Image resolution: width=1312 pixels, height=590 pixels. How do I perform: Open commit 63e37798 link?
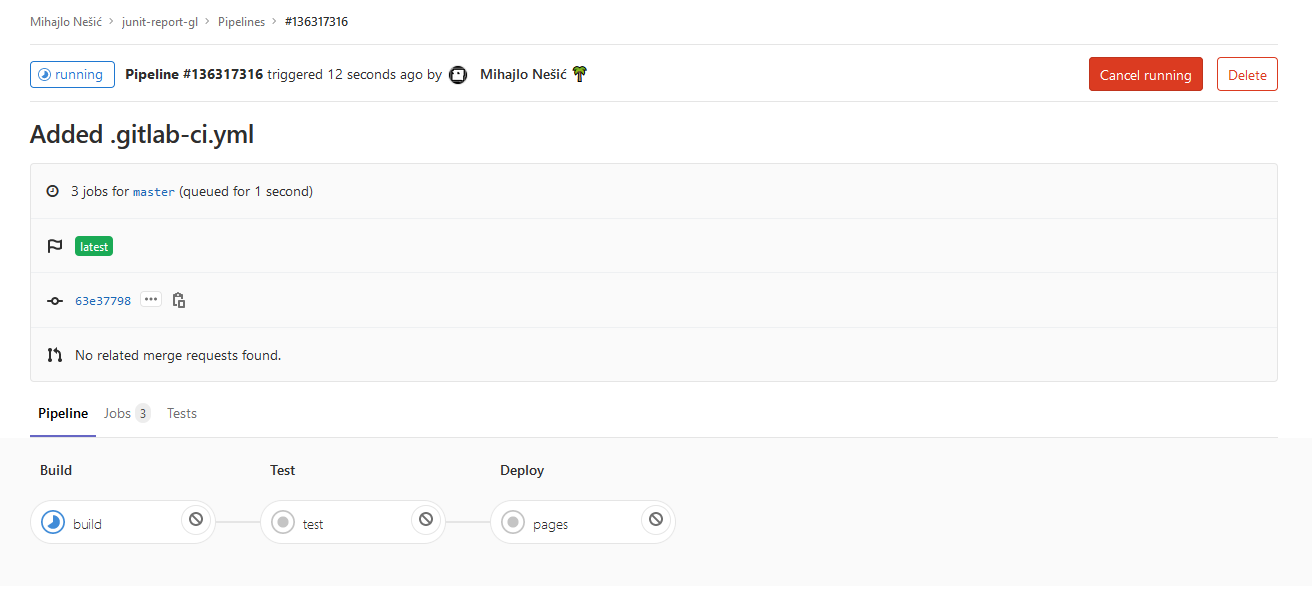[103, 301]
